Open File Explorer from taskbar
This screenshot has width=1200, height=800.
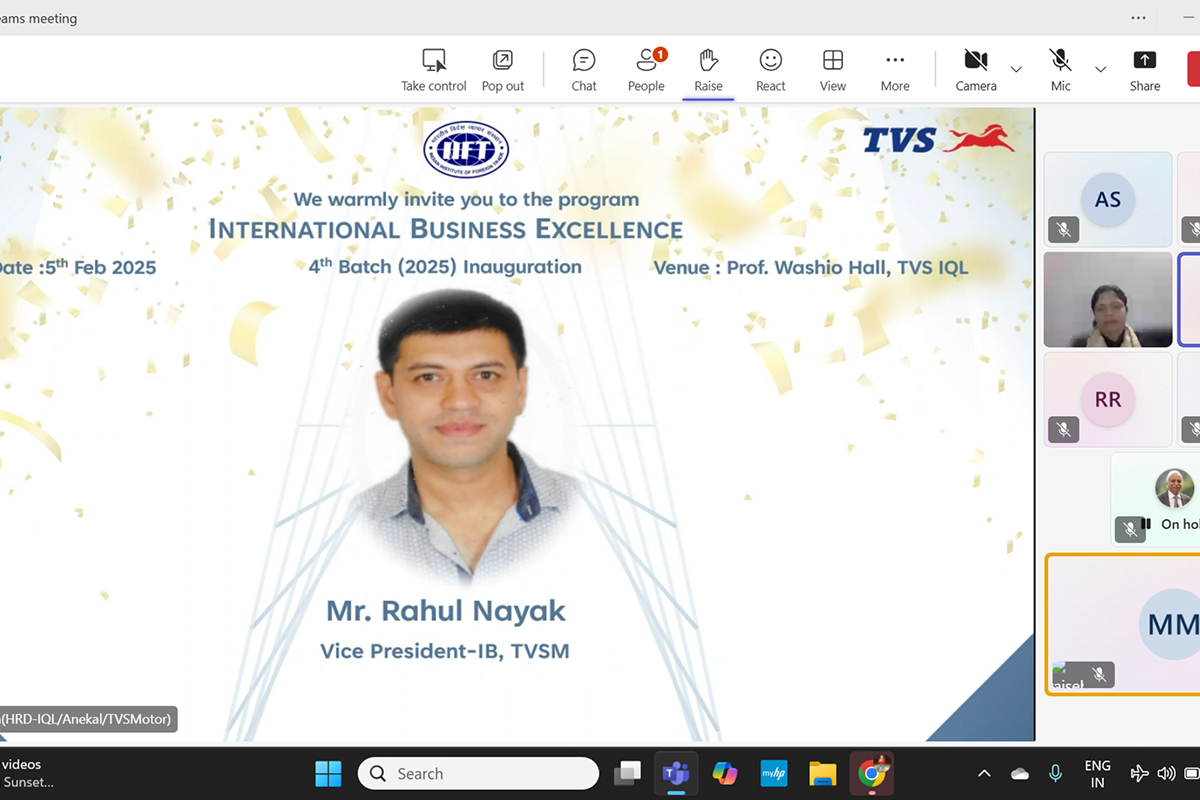823,773
